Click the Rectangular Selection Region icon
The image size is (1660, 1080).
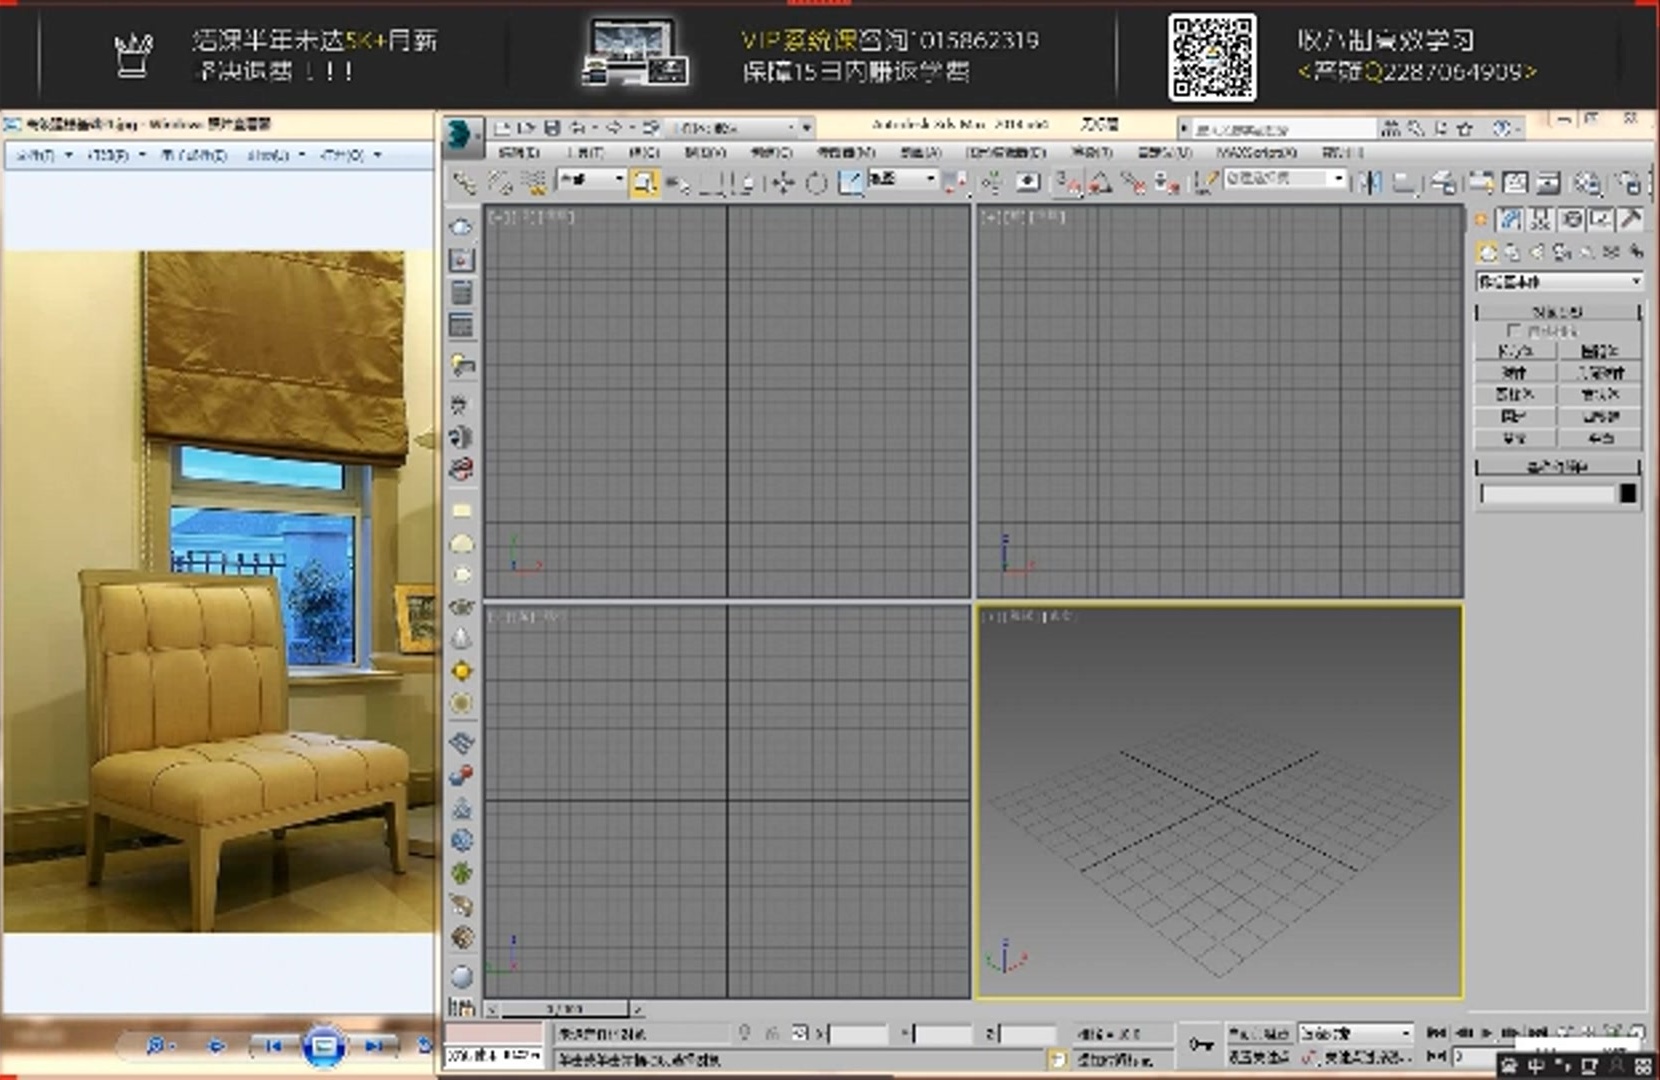click(712, 182)
